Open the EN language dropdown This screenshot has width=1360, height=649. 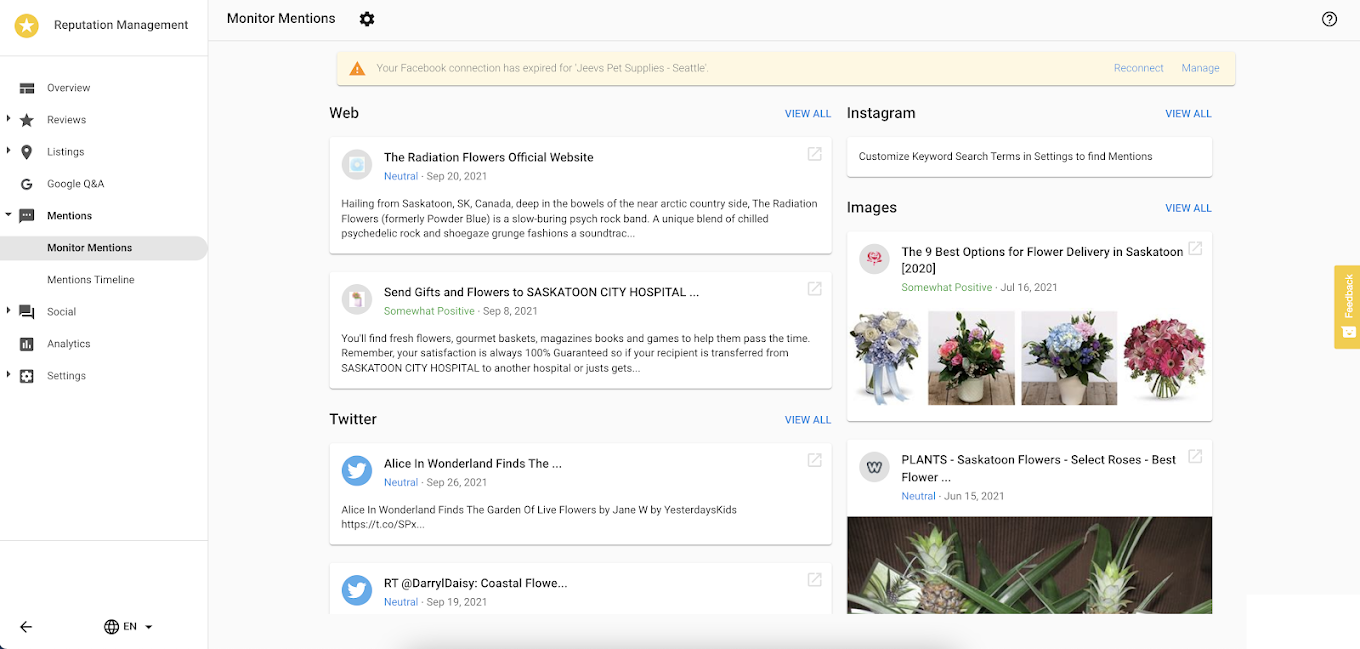(x=129, y=627)
